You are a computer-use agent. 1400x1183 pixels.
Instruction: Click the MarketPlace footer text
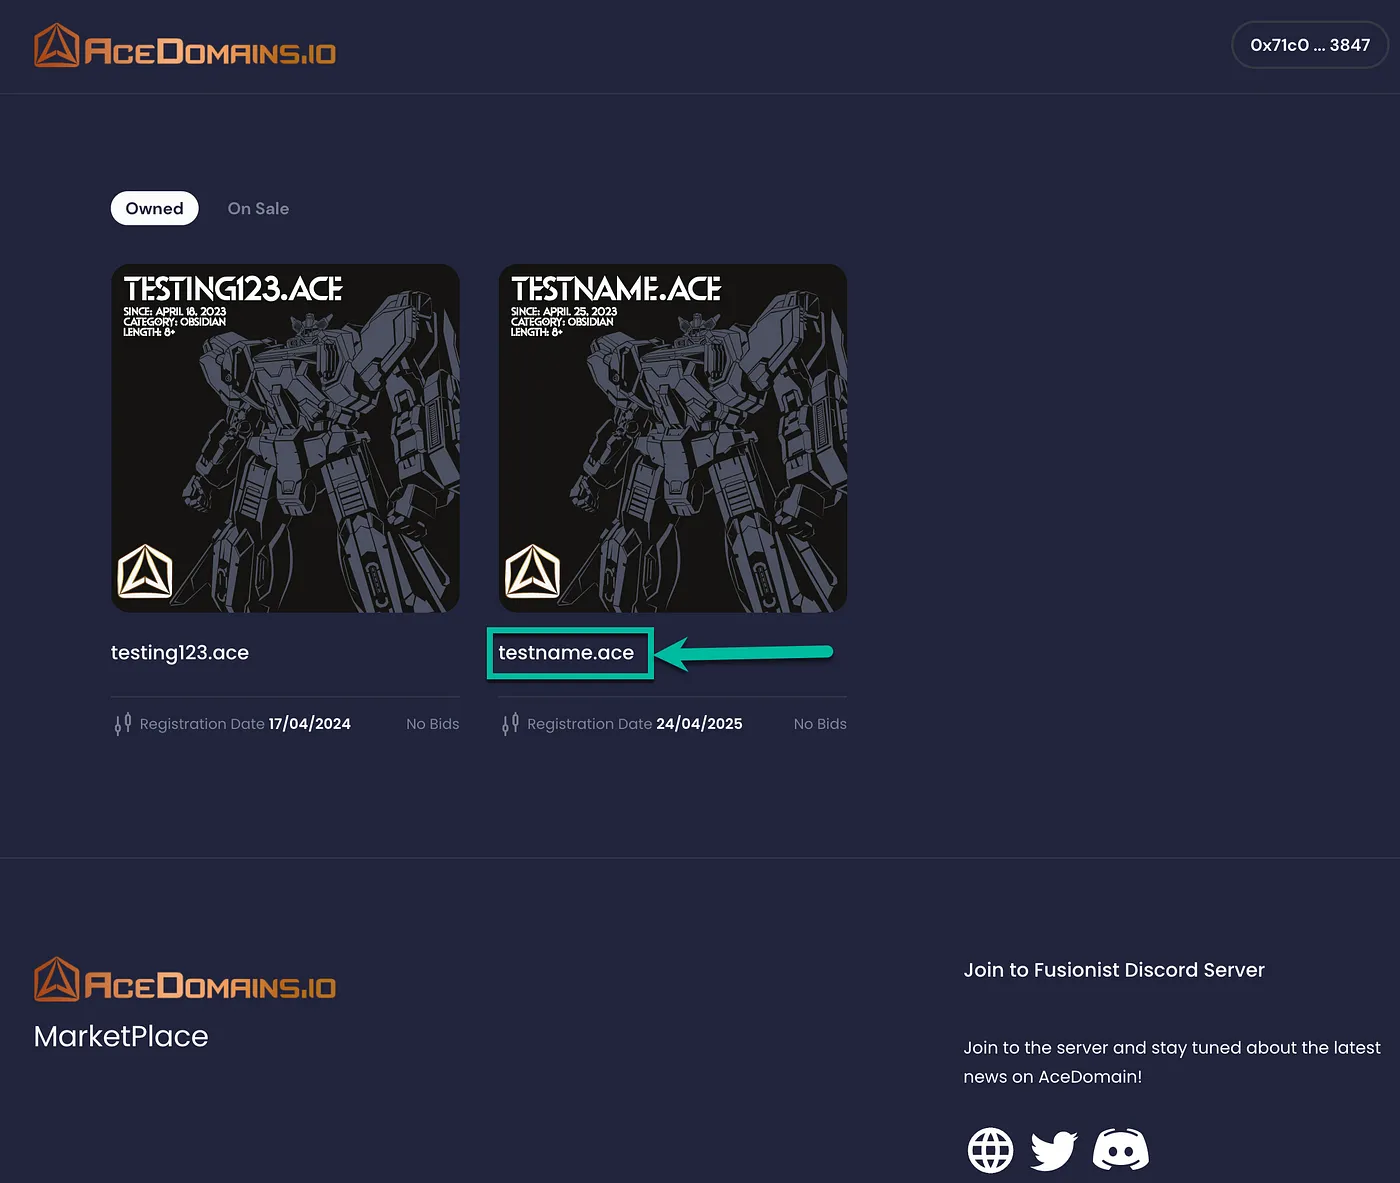pyautogui.click(x=121, y=1036)
